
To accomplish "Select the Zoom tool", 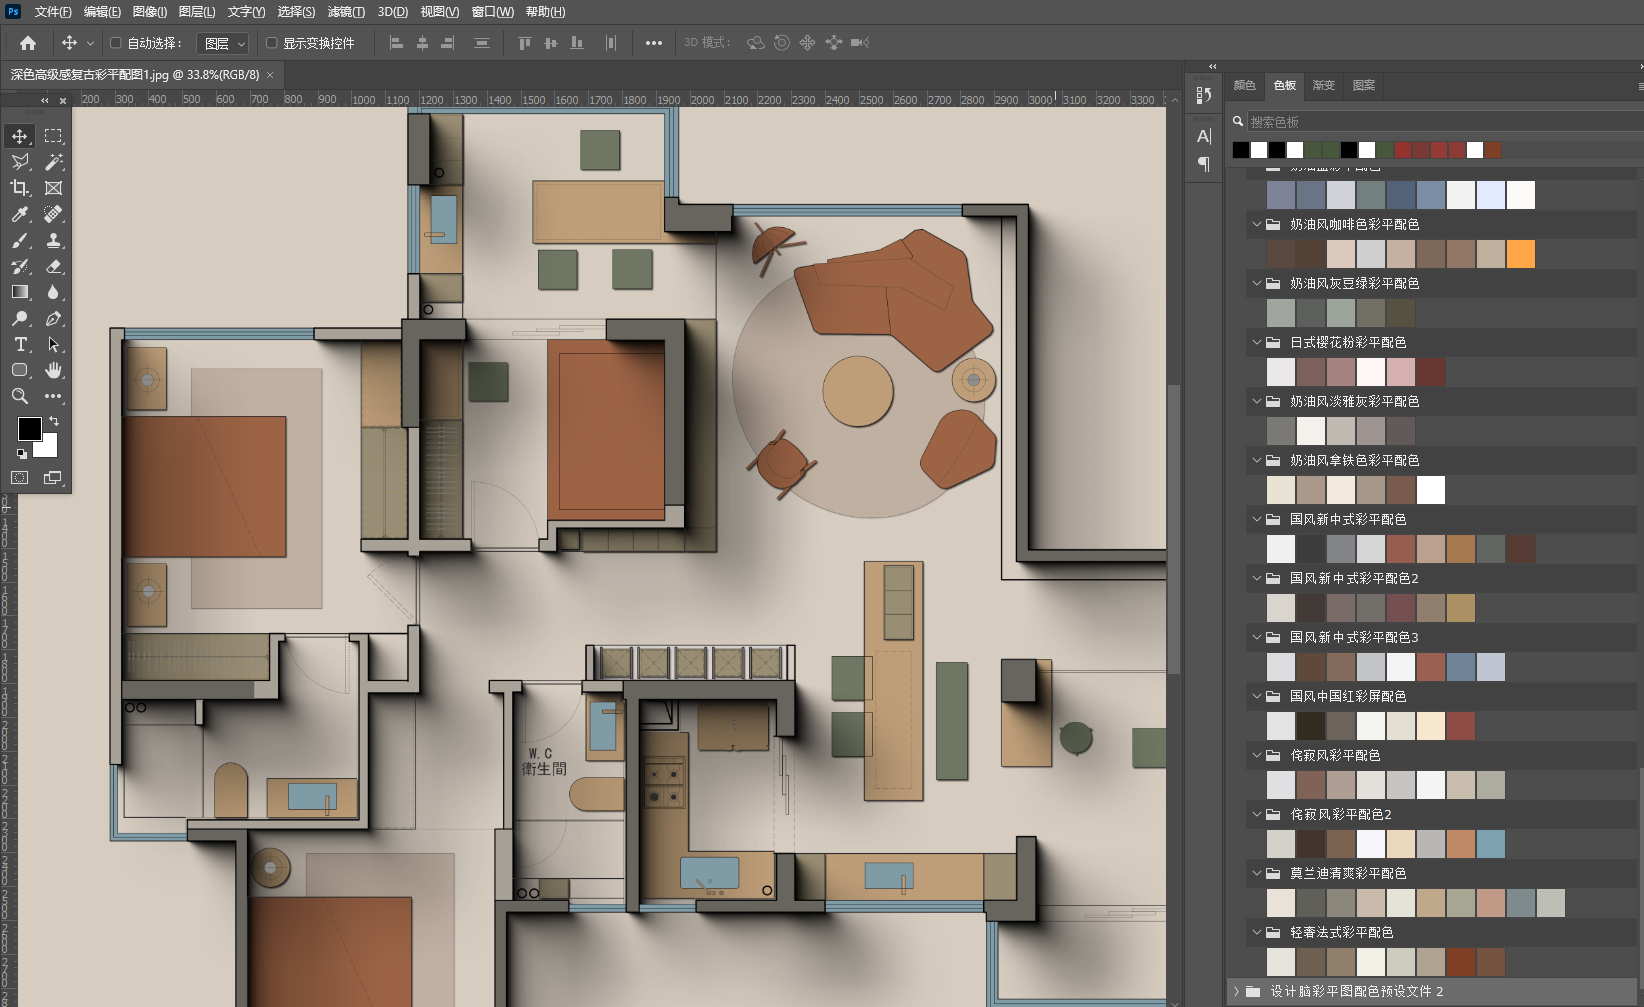I will (20, 396).
